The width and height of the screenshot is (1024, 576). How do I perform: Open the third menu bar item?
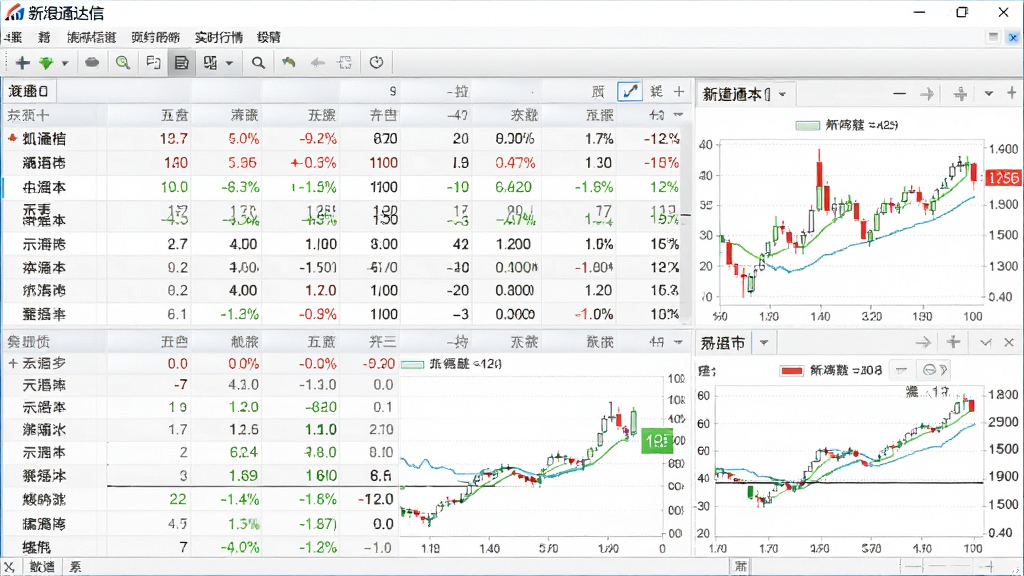pyautogui.click(x=91, y=37)
